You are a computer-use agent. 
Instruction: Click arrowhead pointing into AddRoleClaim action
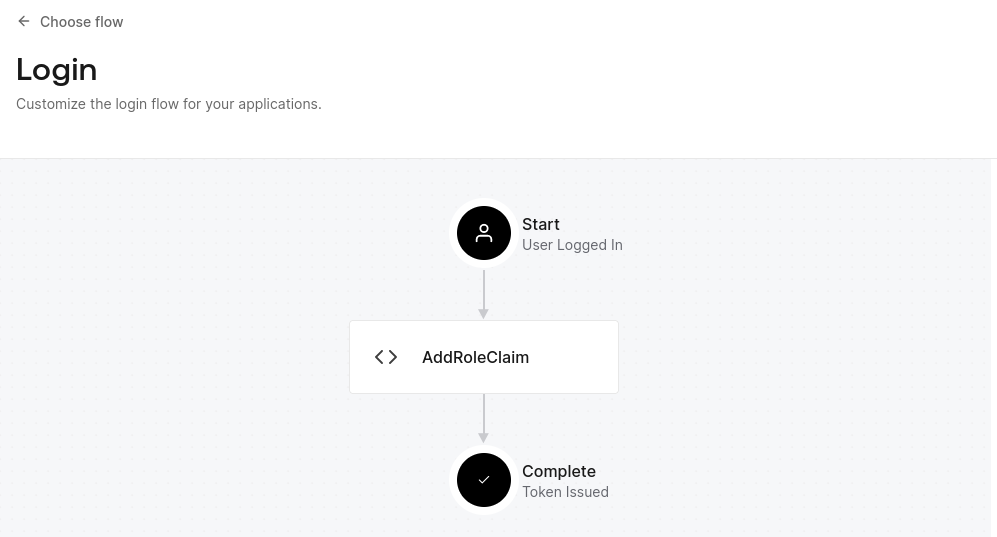pos(484,313)
